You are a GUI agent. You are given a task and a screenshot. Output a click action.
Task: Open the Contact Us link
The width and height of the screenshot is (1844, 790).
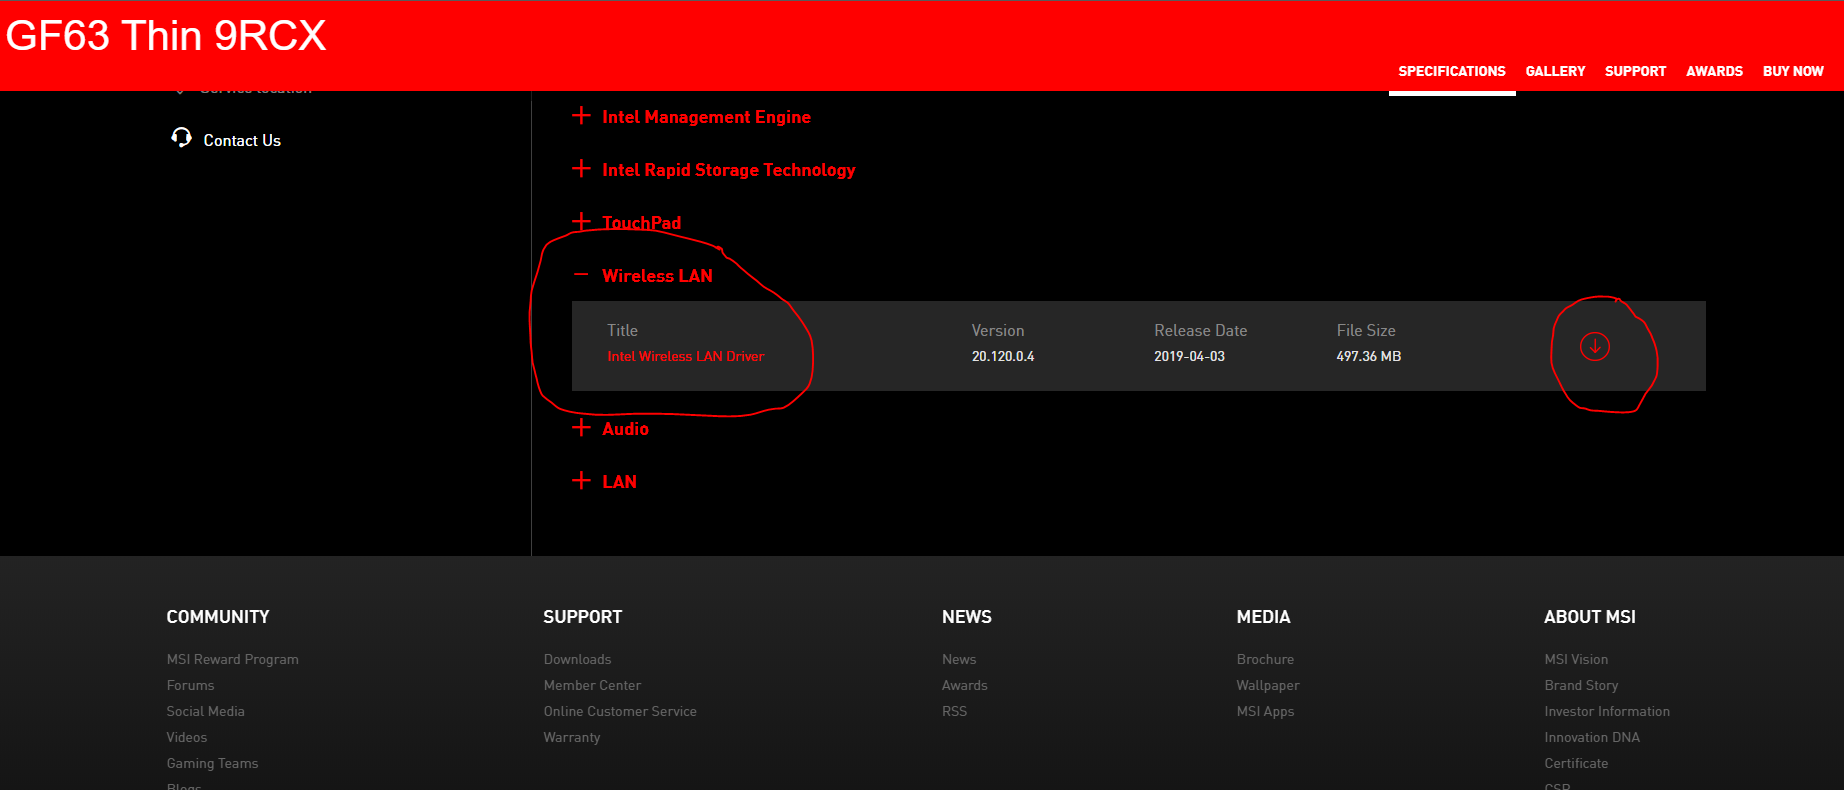242,141
